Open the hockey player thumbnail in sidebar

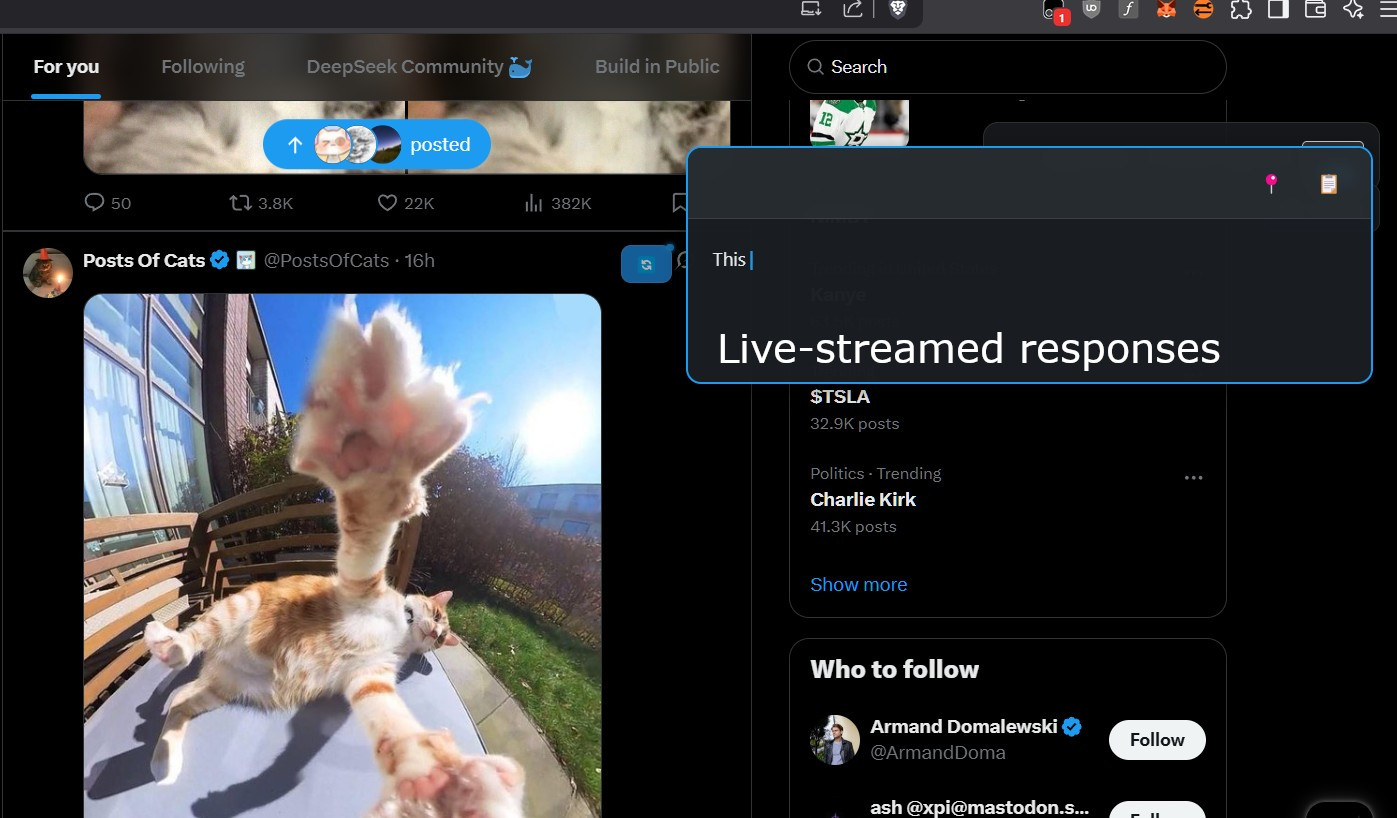[859, 123]
